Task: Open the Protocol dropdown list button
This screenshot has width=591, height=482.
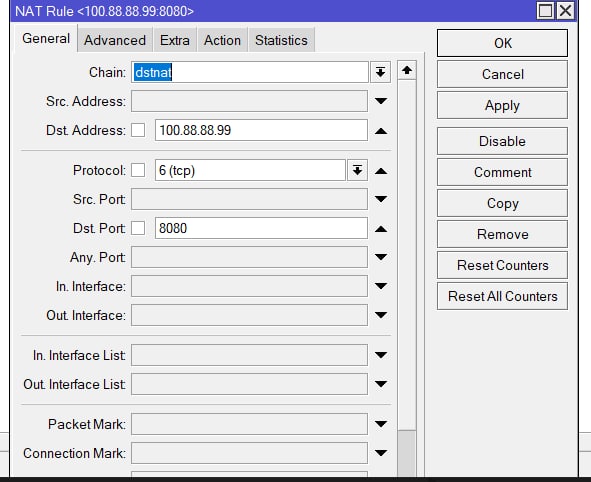Action: click(357, 170)
